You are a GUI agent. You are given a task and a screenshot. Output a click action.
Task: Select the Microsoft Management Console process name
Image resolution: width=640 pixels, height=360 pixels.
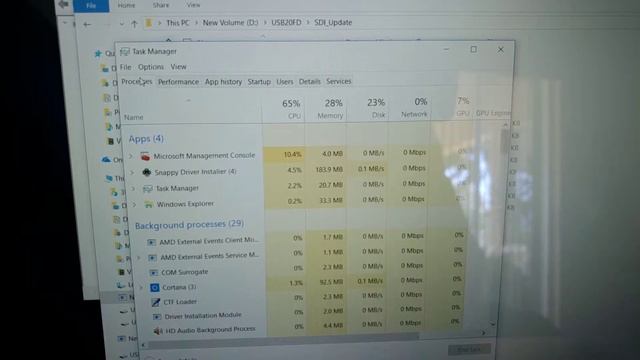click(x=204, y=156)
